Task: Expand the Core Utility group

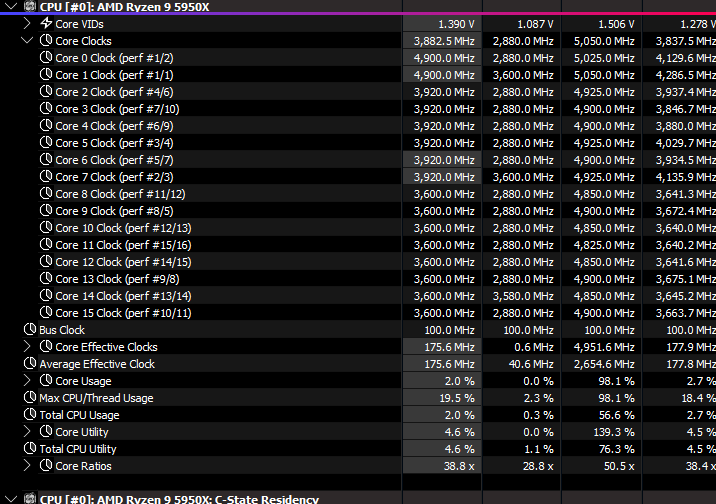Action: pyautogui.click(x=27, y=431)
